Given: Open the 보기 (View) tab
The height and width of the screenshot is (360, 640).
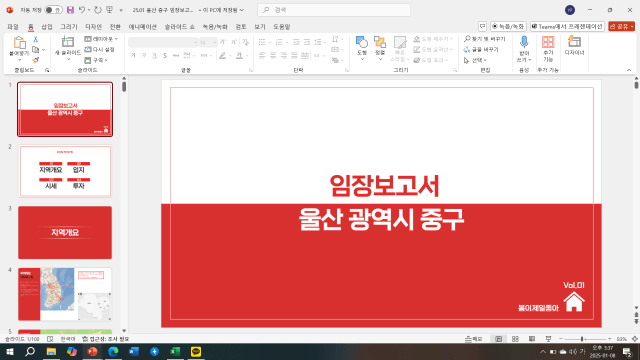Looking at the screenshot, I should pos(260,27).
